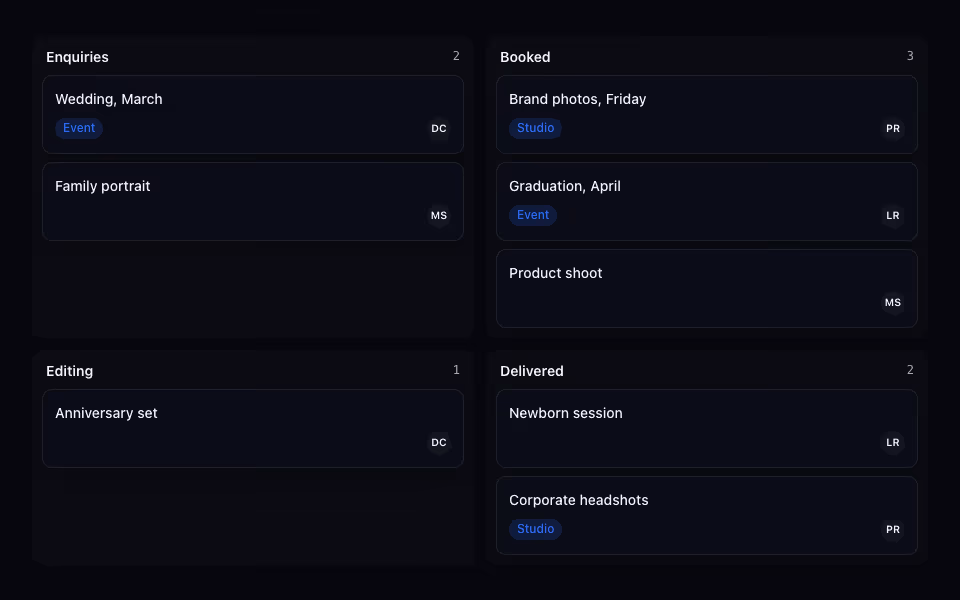Click the card count "3" in Booked column
This screenshot has width=960, height=600.
coord(910,56)
